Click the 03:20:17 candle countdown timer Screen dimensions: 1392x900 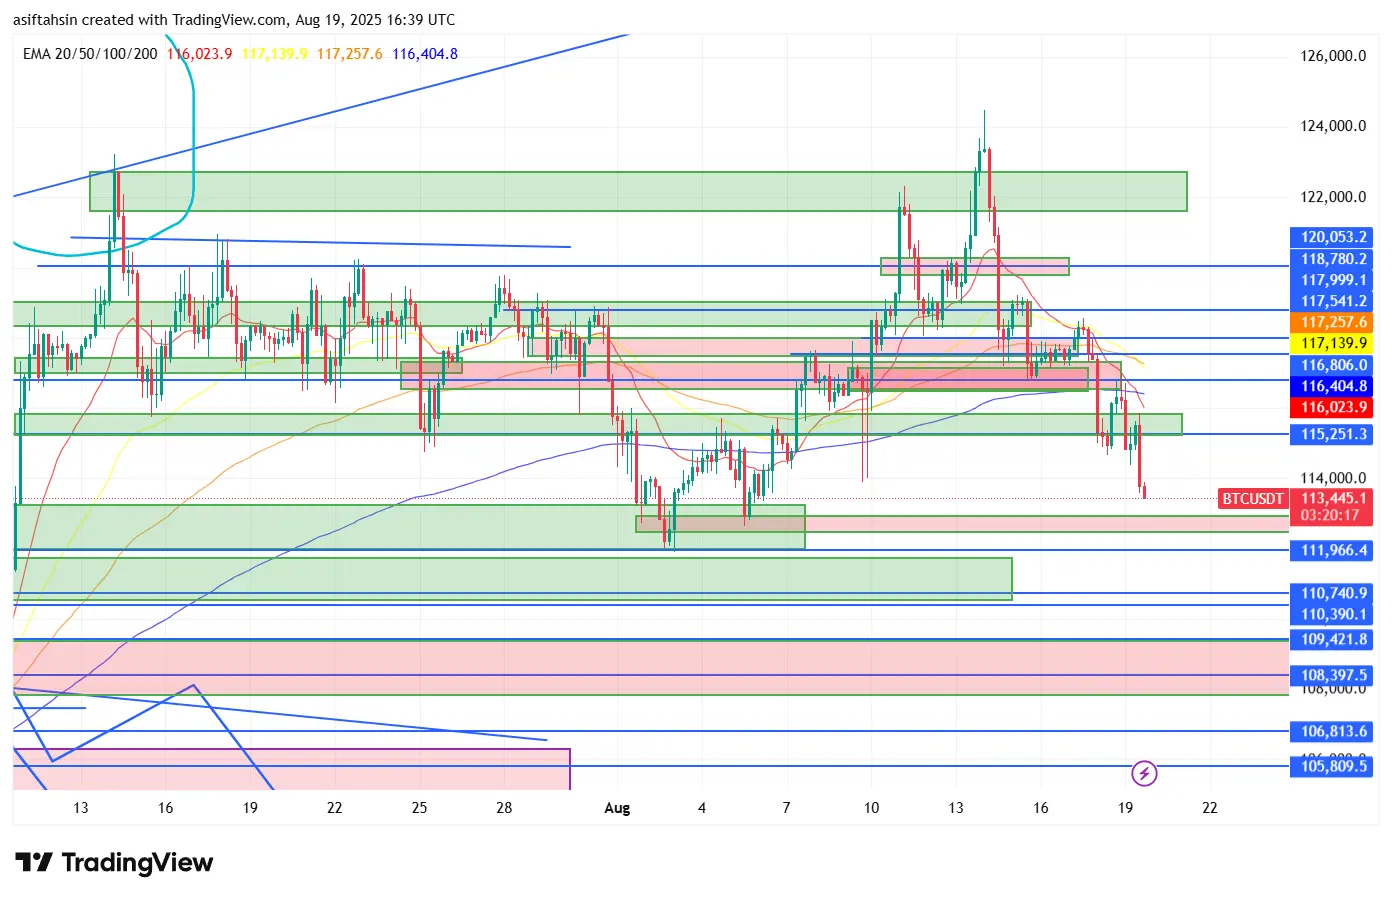[1330, 515]
